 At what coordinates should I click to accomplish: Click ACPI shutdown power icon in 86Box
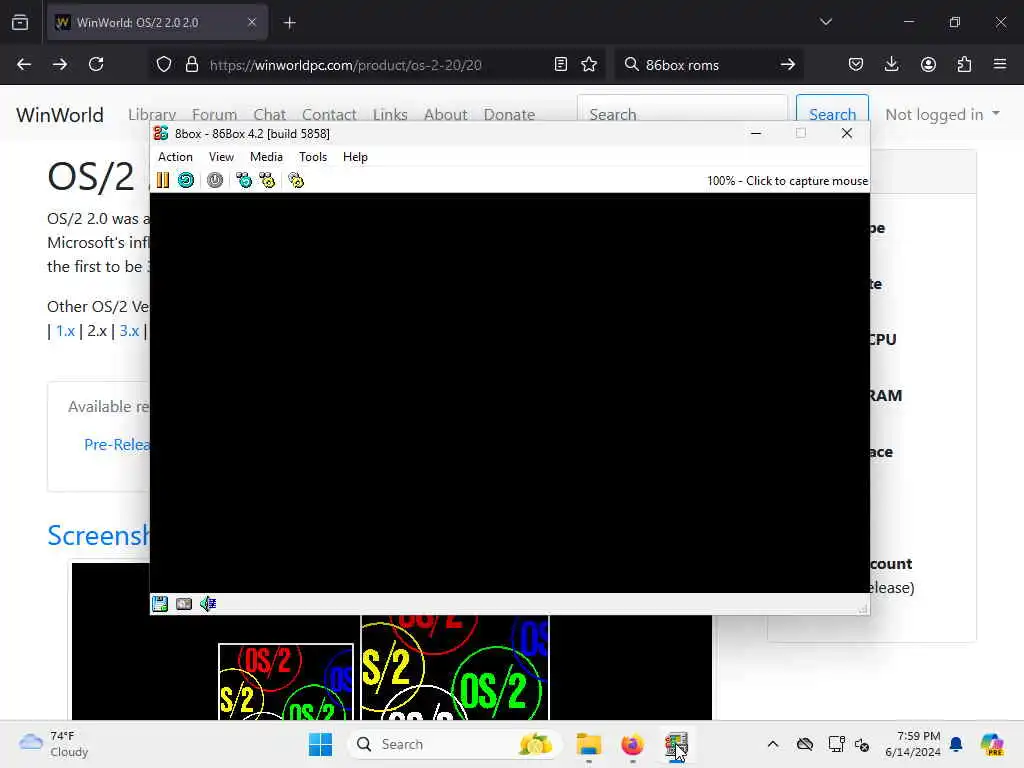(215, 180)
